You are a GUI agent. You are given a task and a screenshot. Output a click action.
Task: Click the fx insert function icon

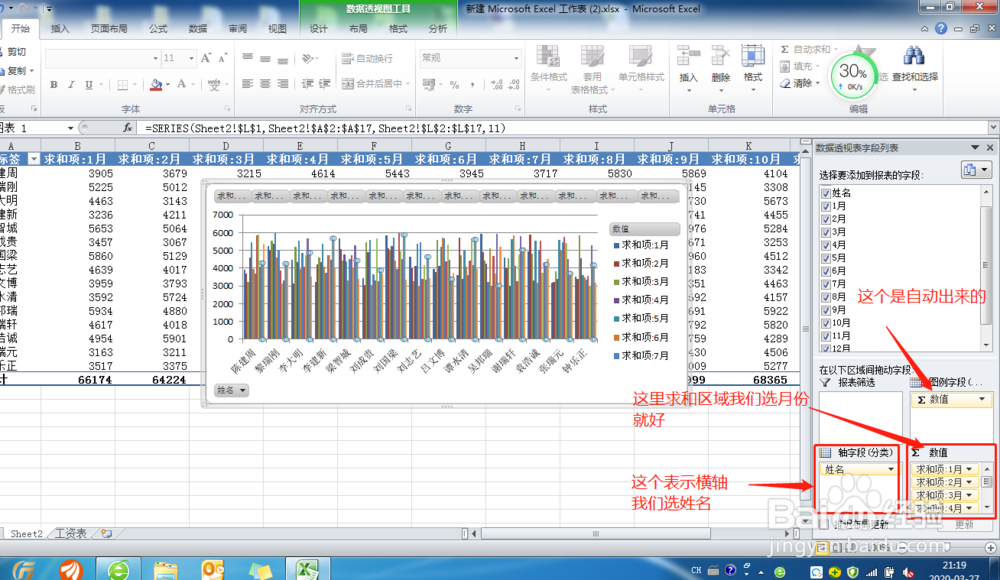coord(128,128)
